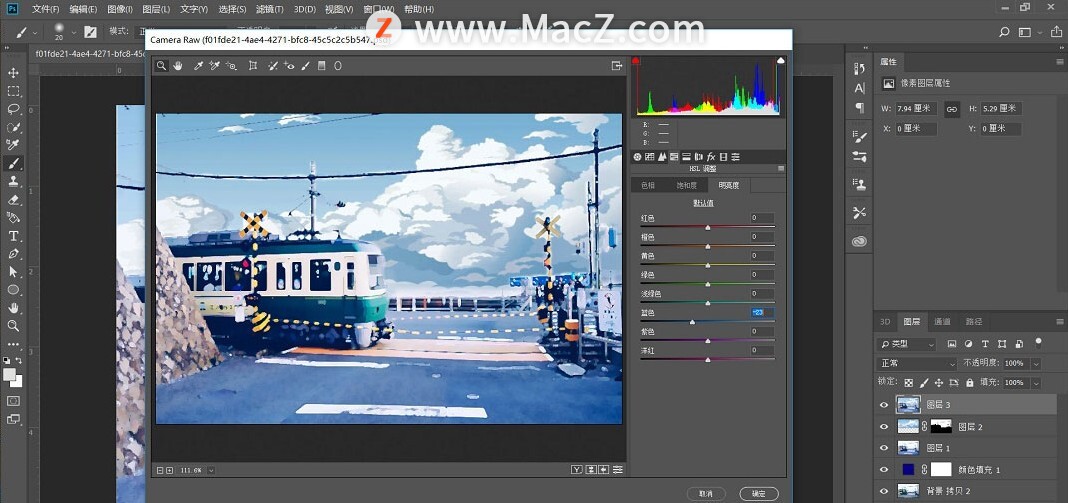Select the Red Eye Removal tool

(290, 66)
